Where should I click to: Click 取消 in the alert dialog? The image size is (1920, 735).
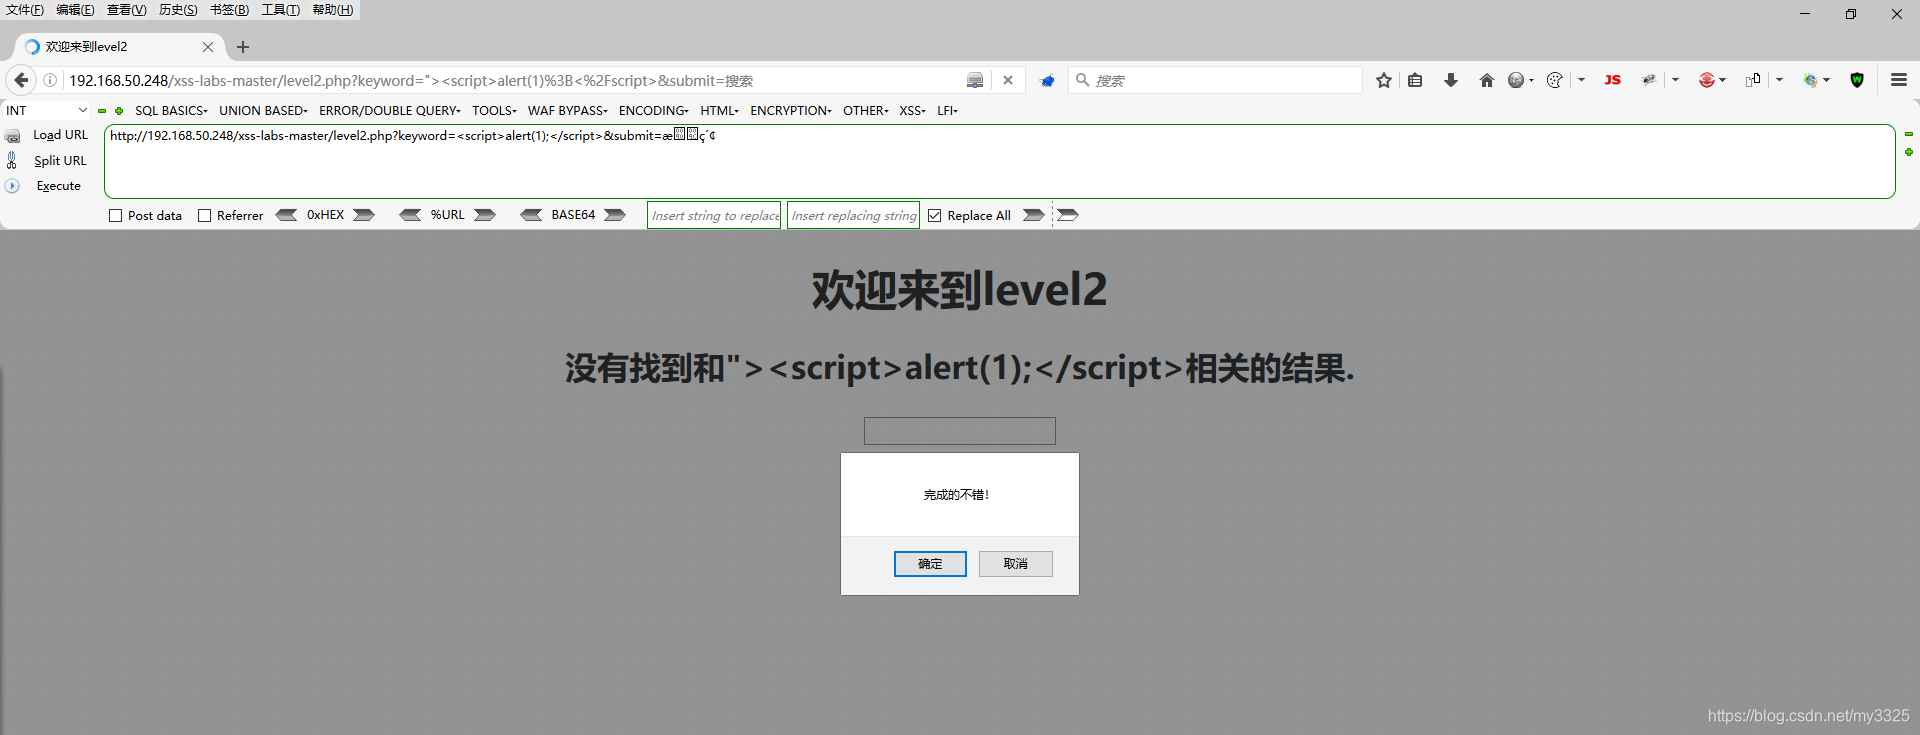point(1016,564)
